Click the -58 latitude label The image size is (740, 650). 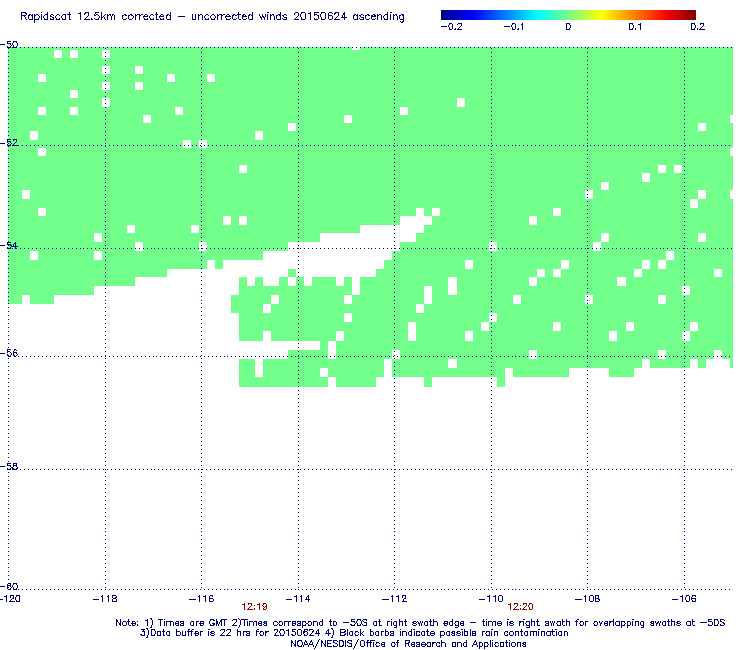pos(9,466)
